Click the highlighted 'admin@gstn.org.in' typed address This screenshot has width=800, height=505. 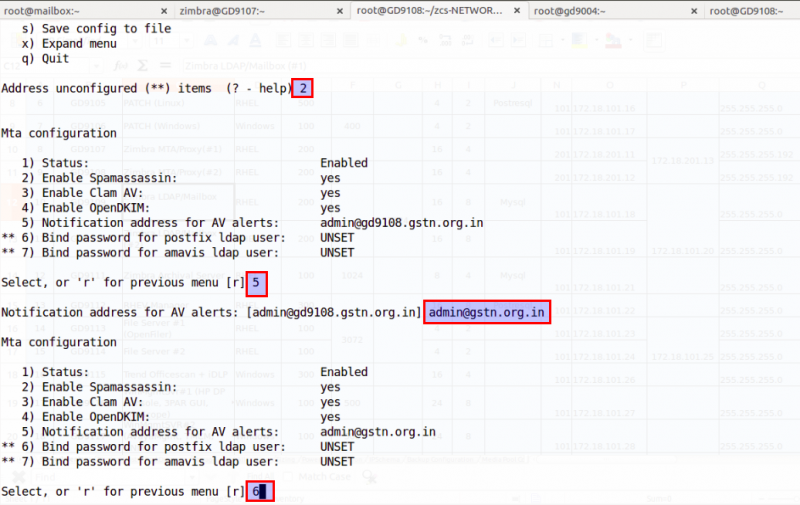point(487,312)
